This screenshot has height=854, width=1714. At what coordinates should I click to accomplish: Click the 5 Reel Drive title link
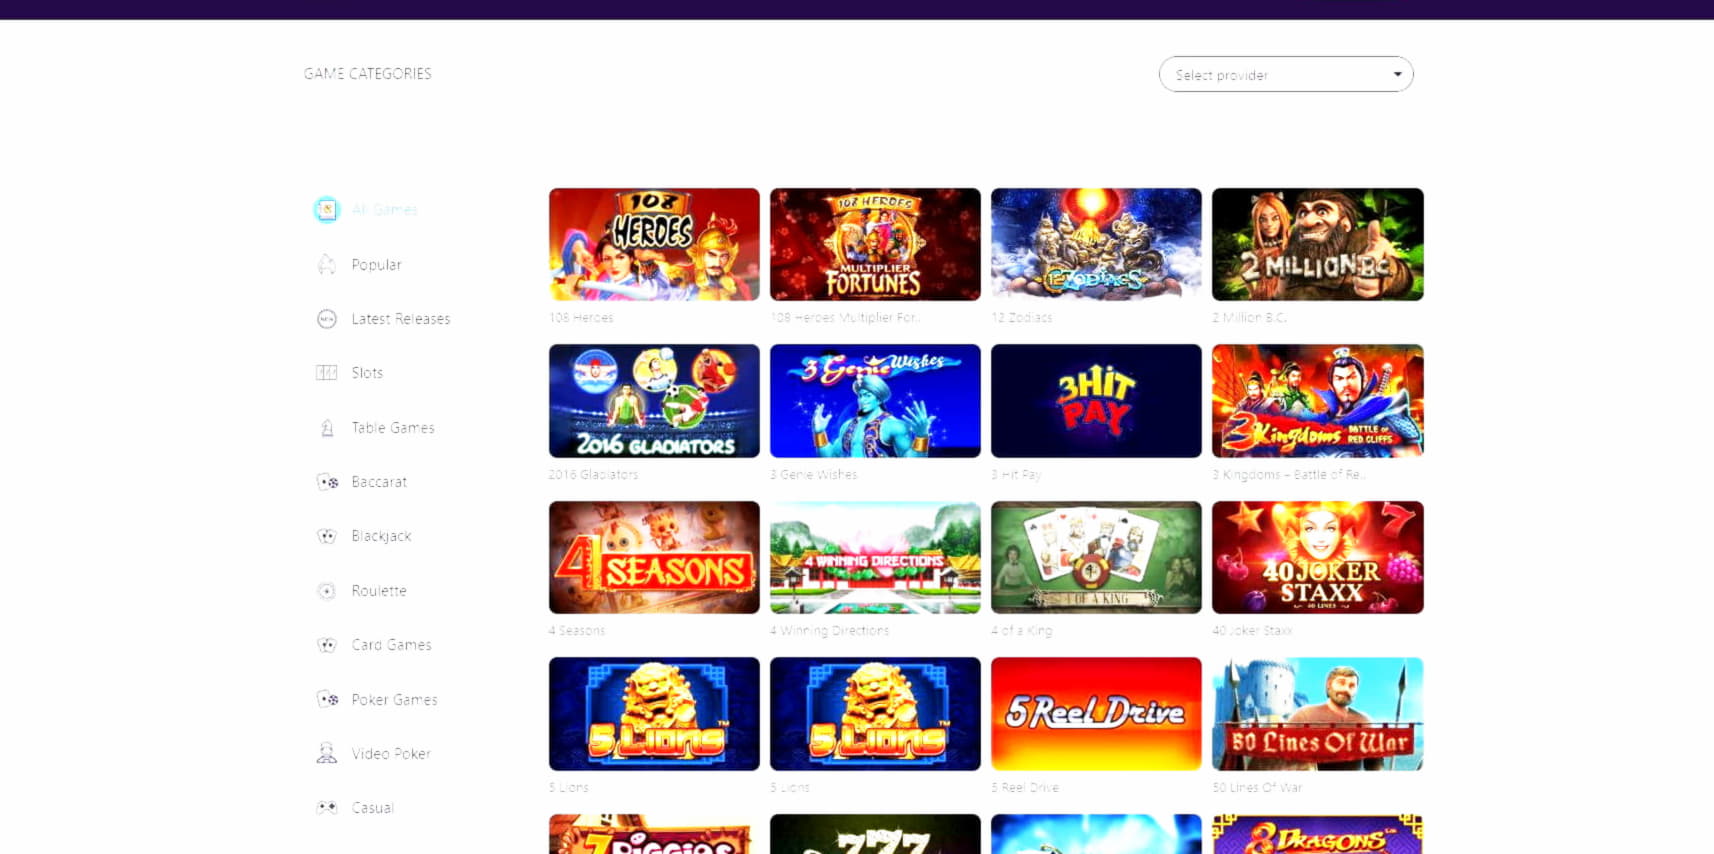[x=1025, y=788]
